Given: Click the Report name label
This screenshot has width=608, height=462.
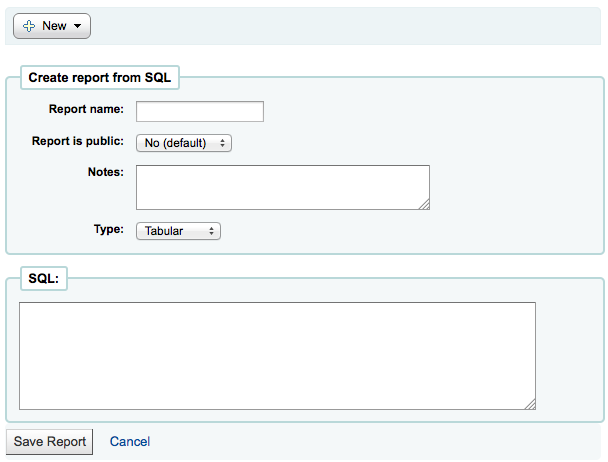Looking at the screenshot, I should [86, 109].
